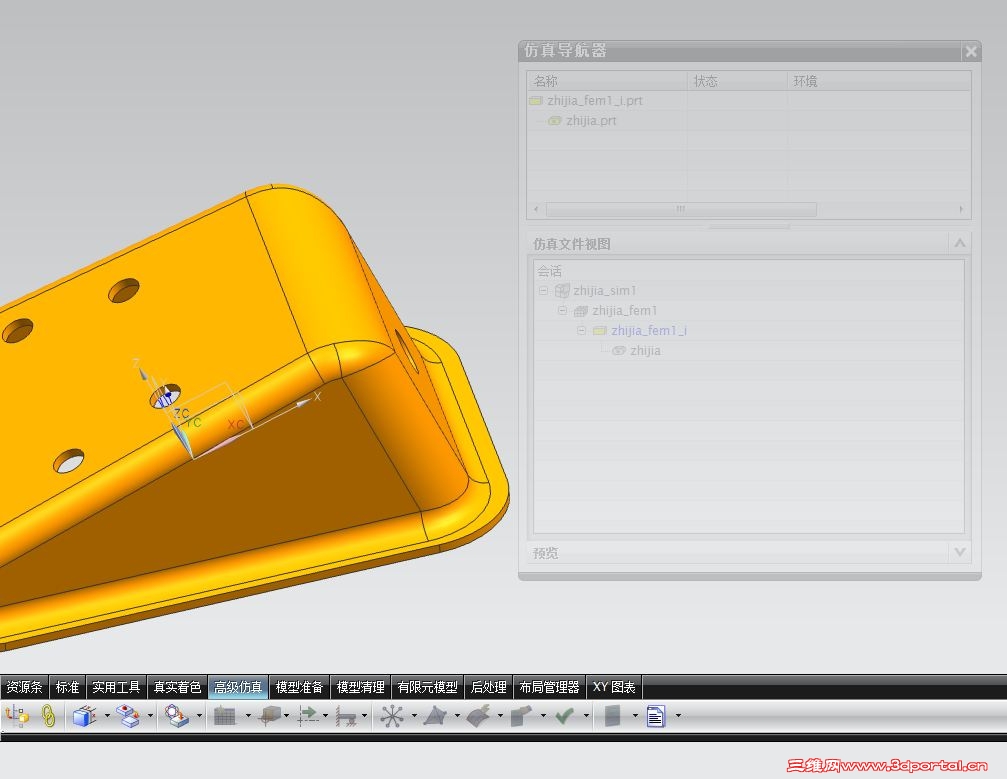
Task: Click the yellow chain link icon
Action: click(48, 715)
